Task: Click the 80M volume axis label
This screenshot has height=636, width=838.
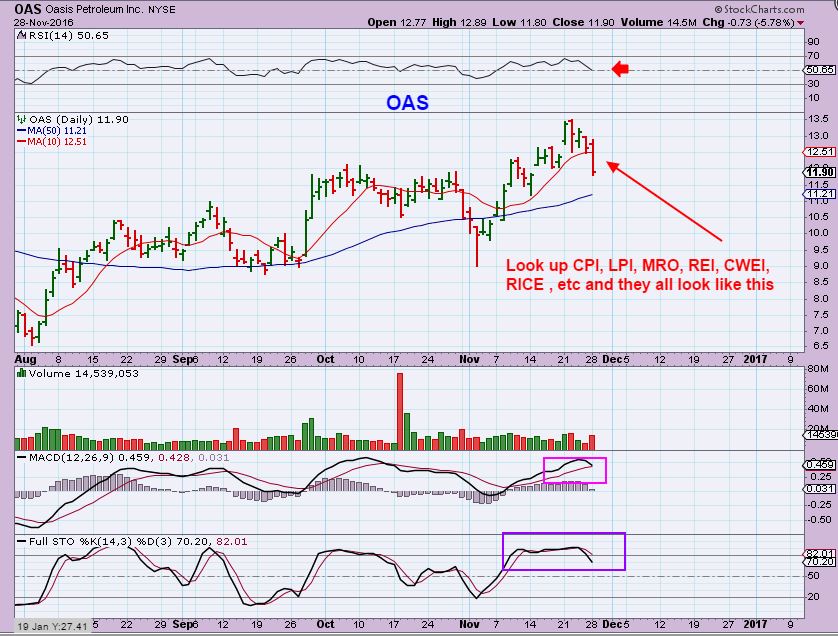Action: point(818,368)
